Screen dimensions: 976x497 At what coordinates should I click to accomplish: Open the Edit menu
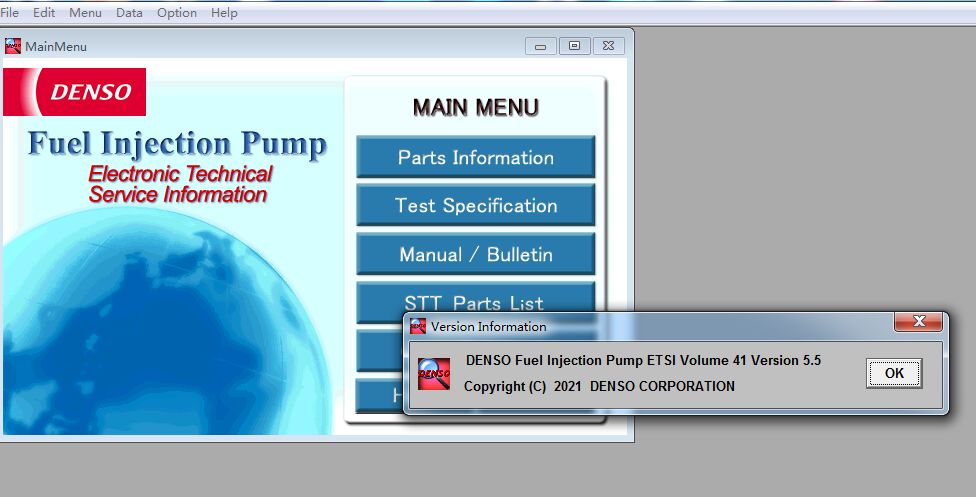pyautogui.click(x=44, y=12)
